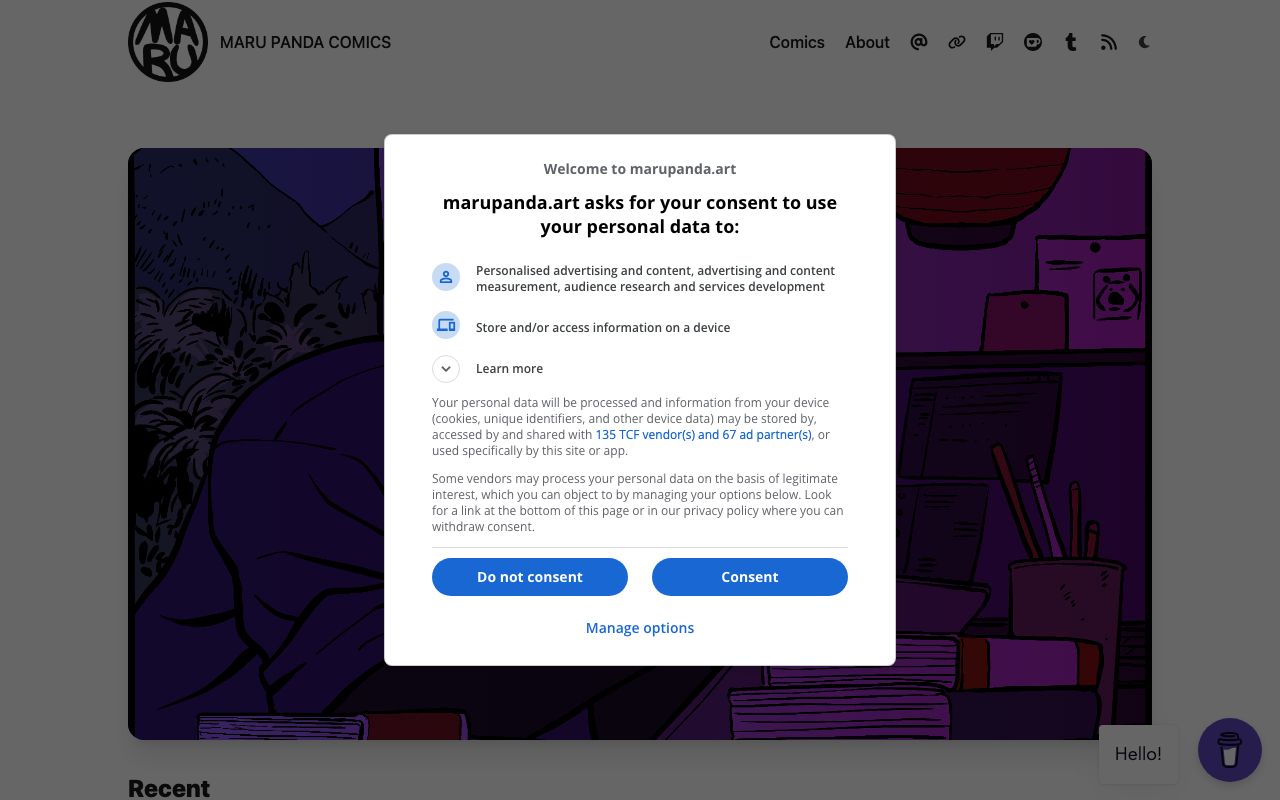Click the coffee cup widget button
The image size is (1280, 800).
click(x=1229, y=750)
